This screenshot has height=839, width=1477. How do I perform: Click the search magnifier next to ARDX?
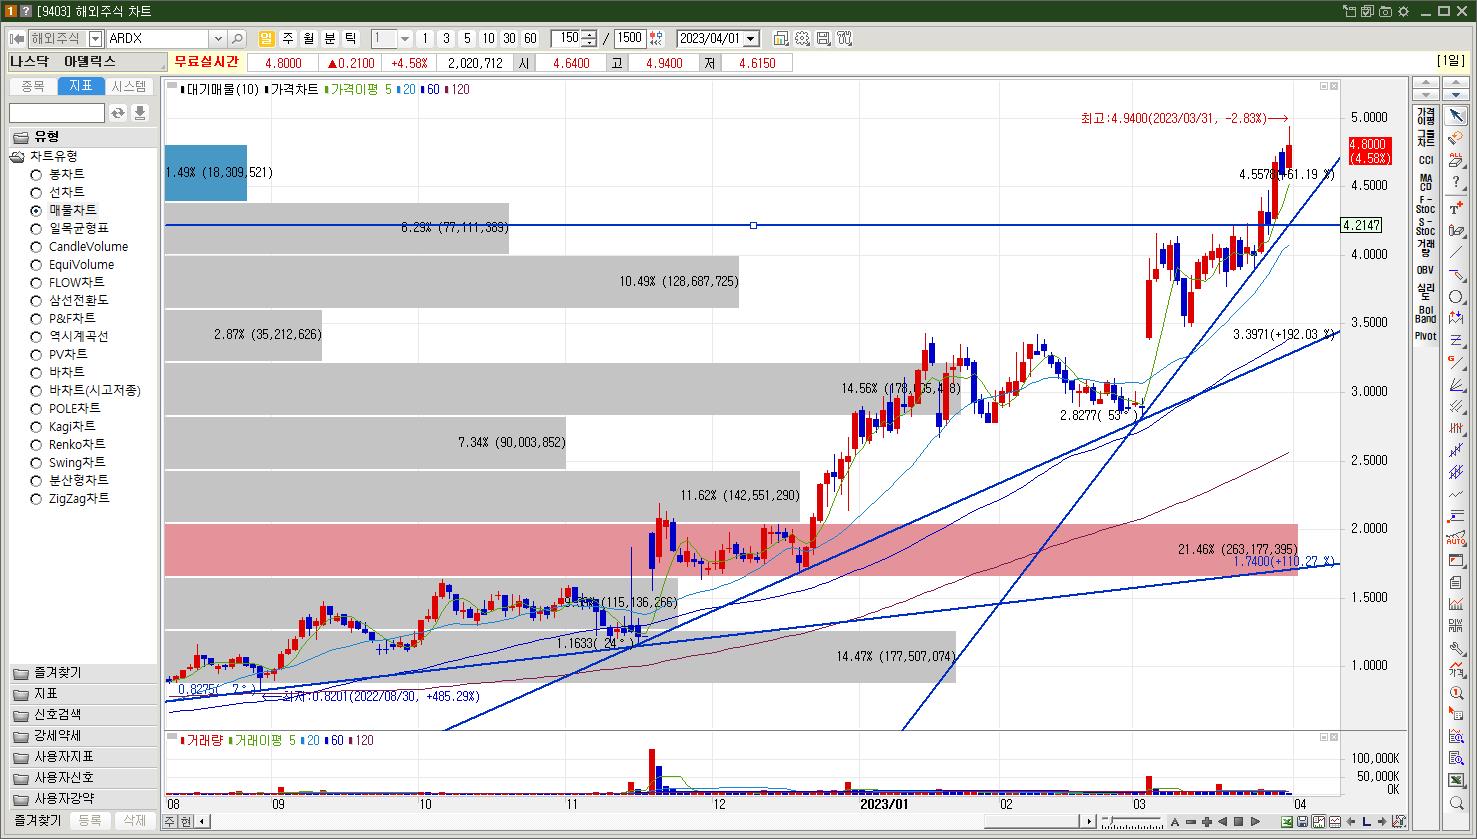(237, 38)
